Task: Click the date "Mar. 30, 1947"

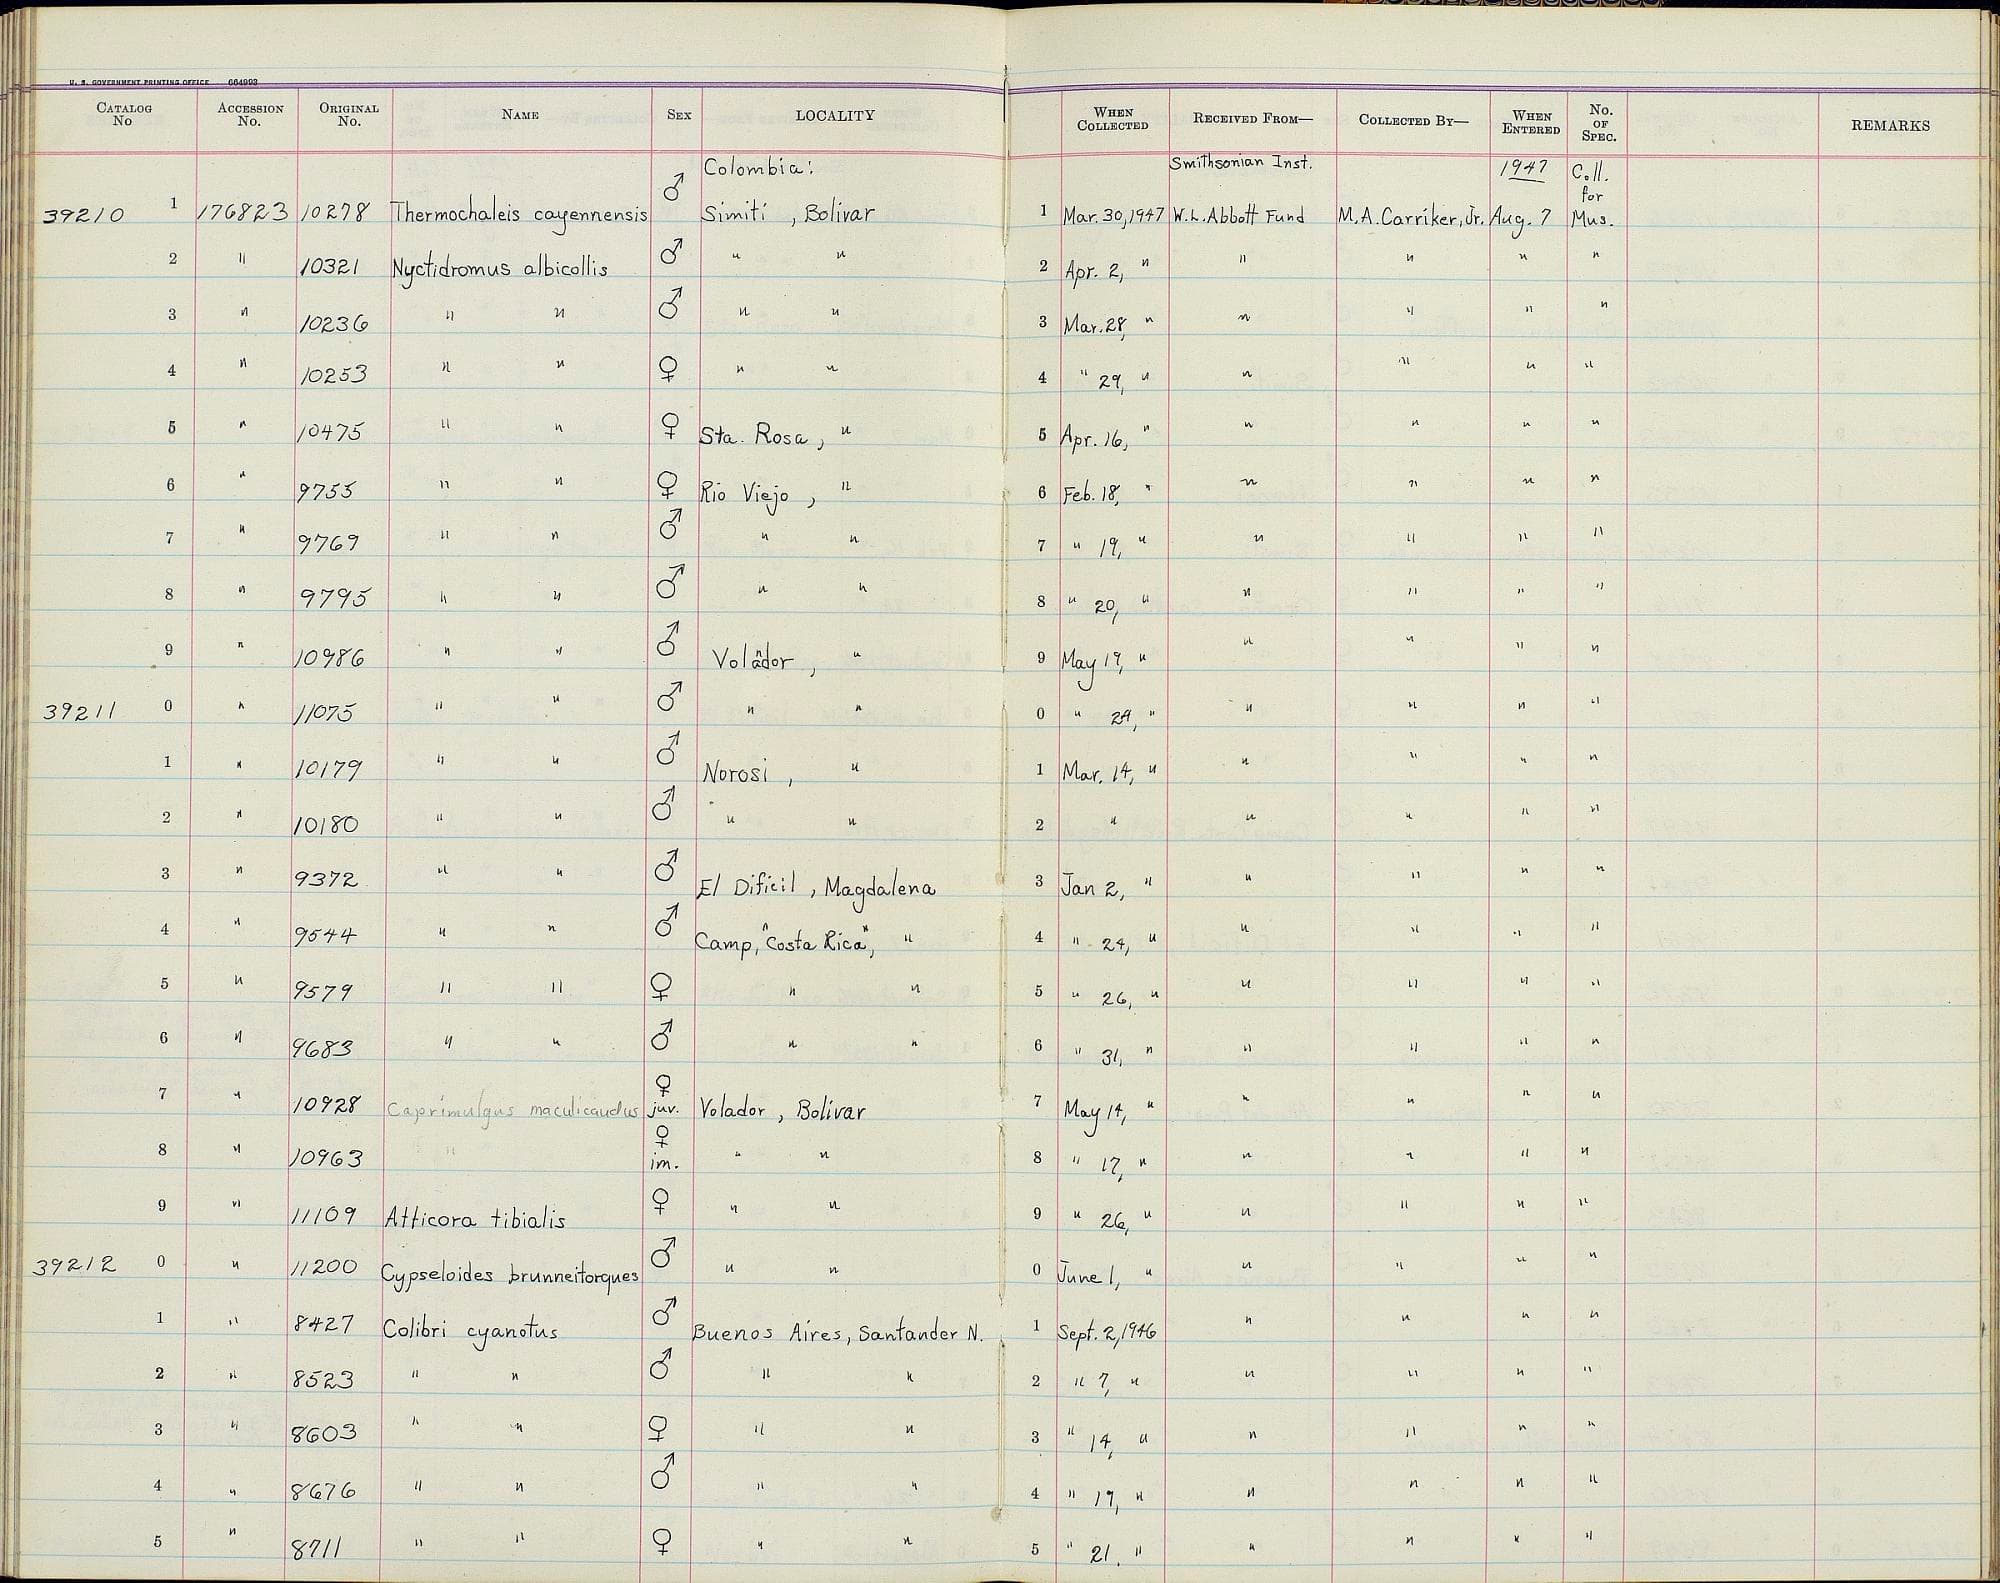Action: (1114, 214)
